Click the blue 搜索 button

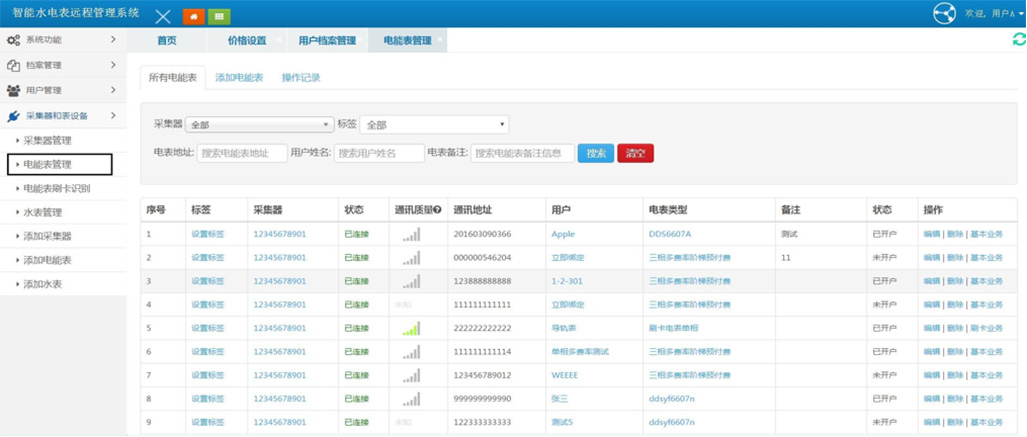[x=596, y=153]
